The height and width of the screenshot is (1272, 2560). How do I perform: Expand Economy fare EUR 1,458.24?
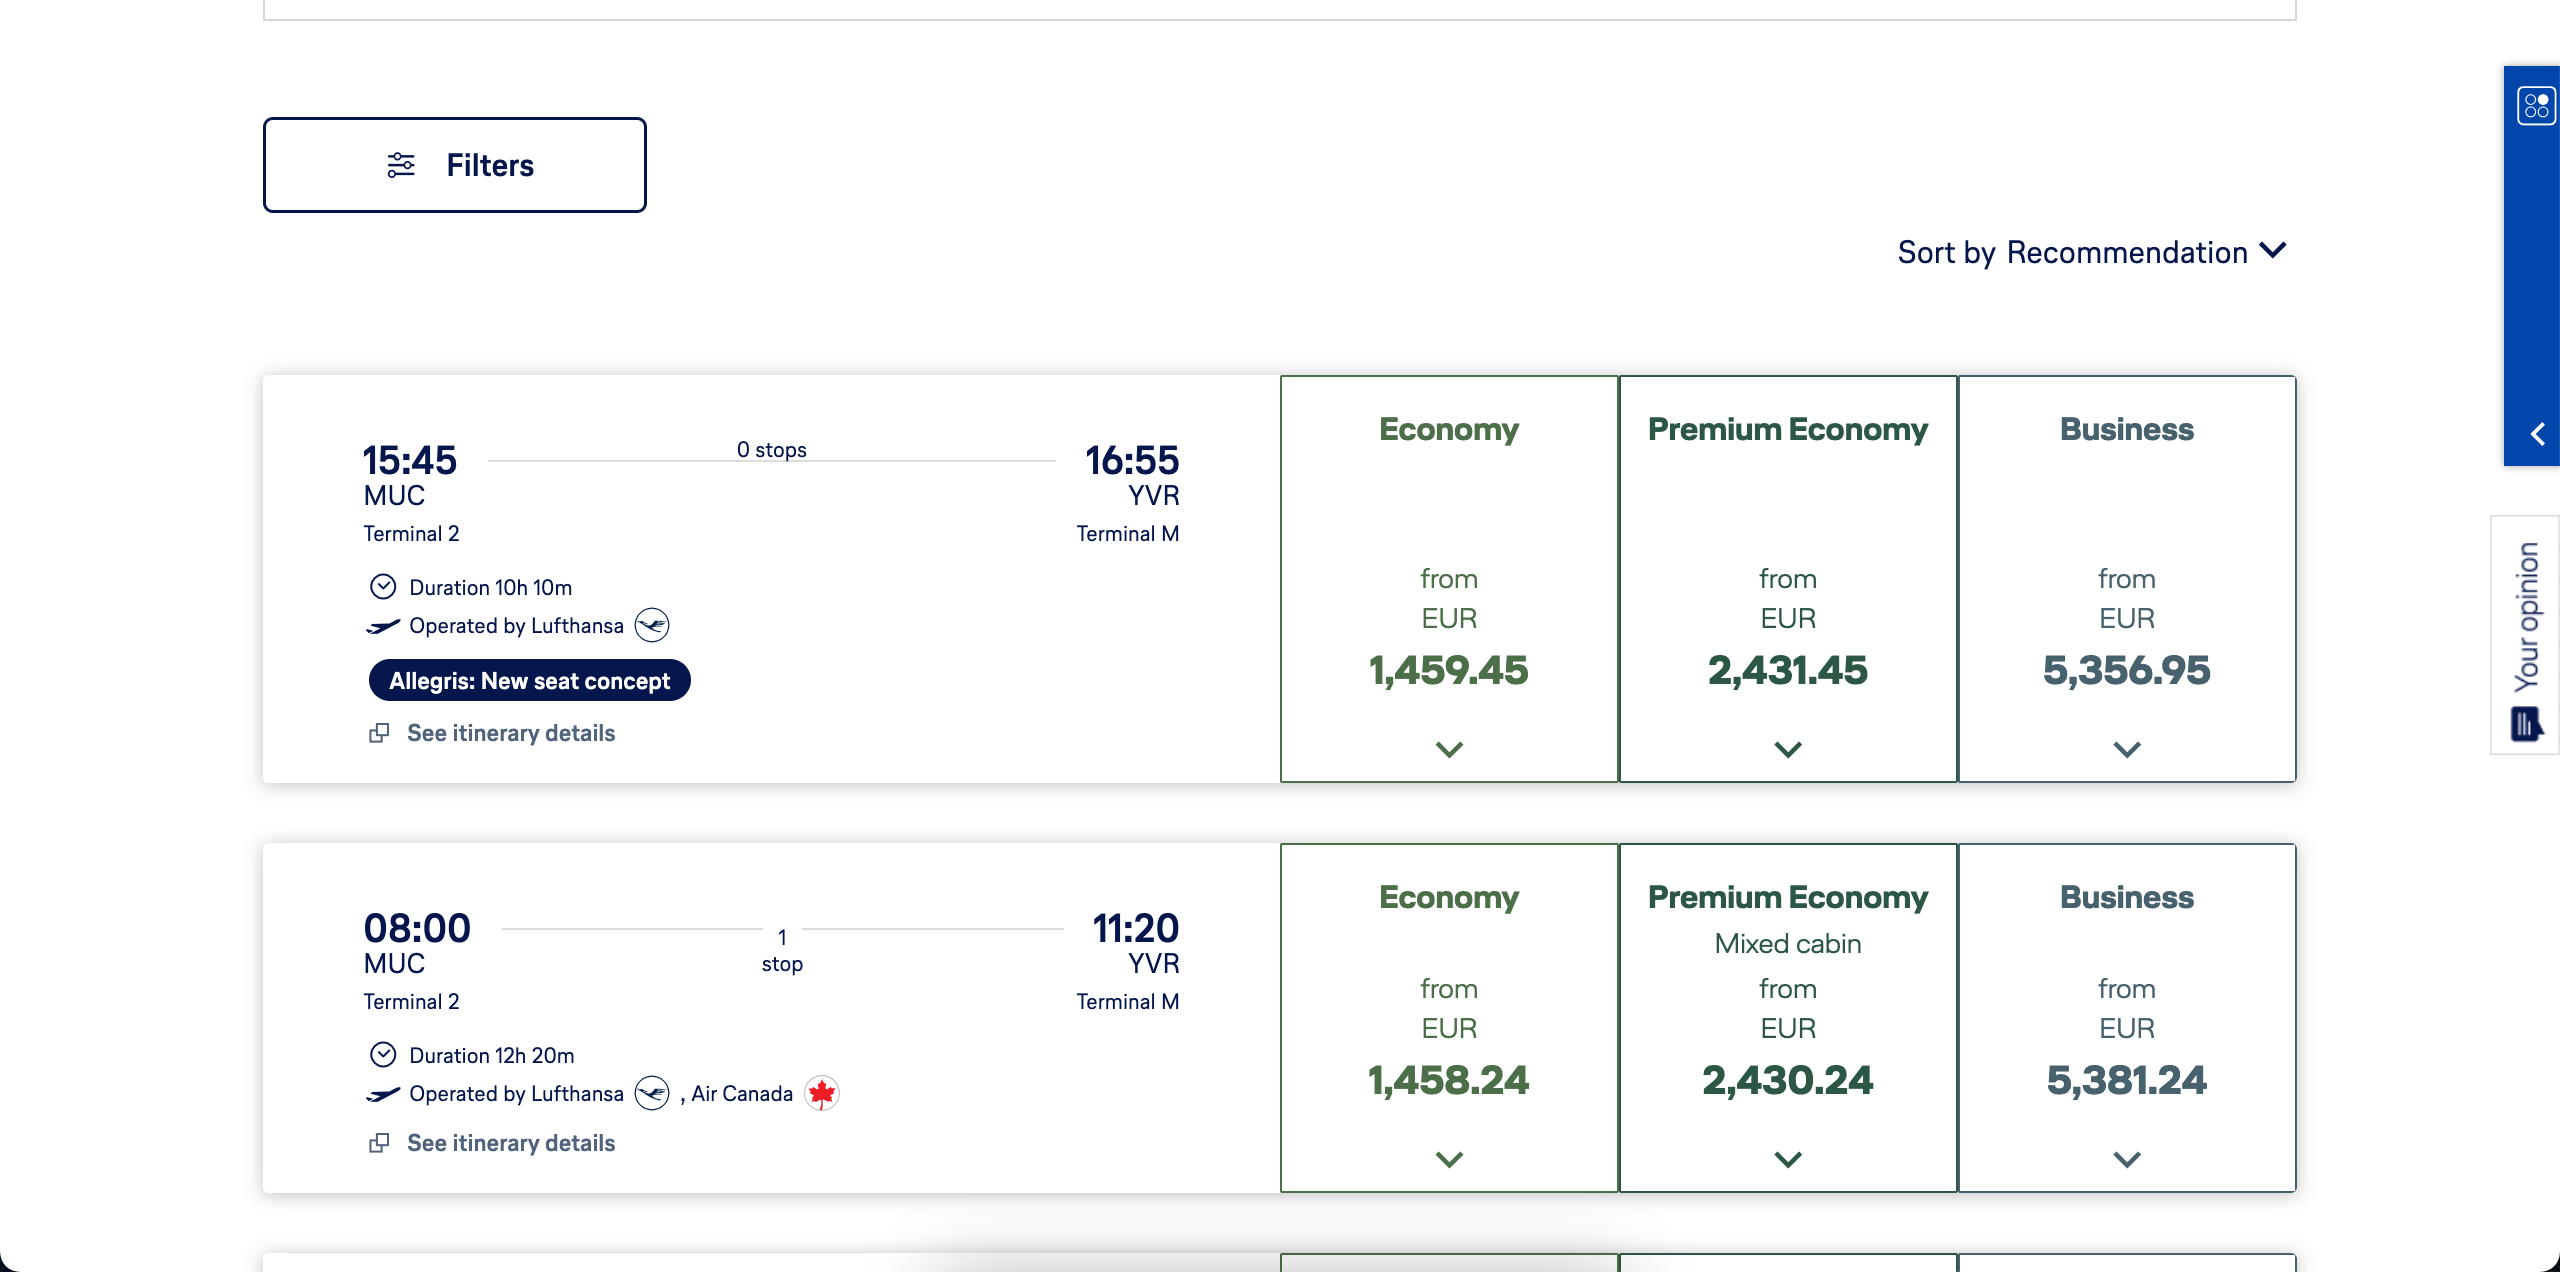pyautogui.click(x=1449, y=1159)
